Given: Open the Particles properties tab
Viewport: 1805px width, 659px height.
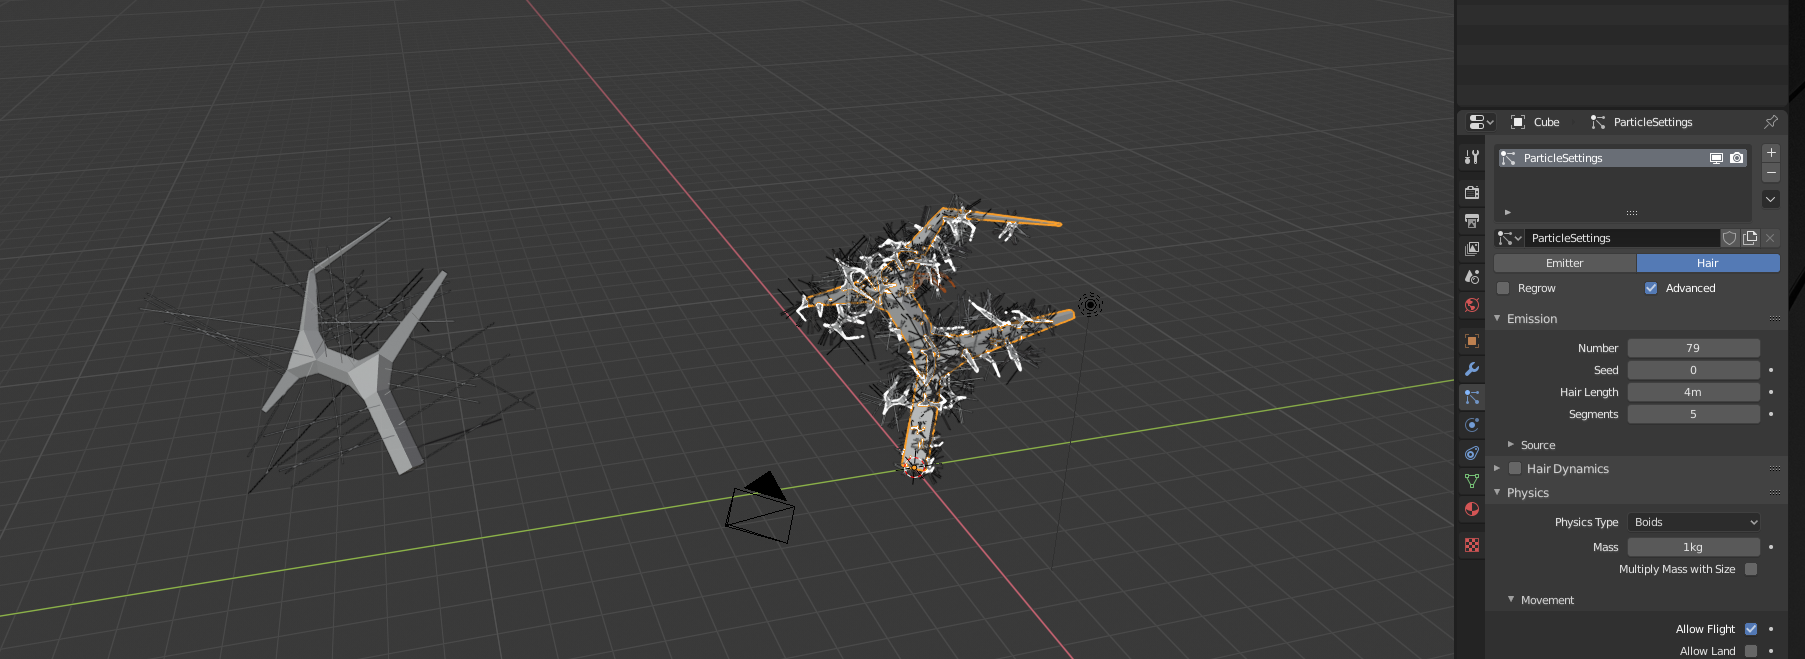Looking at the screenshot, I should pos(1472,397).
